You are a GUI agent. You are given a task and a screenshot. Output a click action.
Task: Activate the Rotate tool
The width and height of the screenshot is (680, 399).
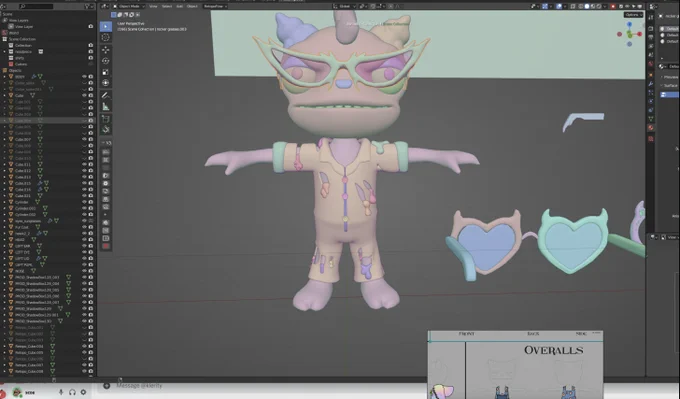tap(105, 61)
